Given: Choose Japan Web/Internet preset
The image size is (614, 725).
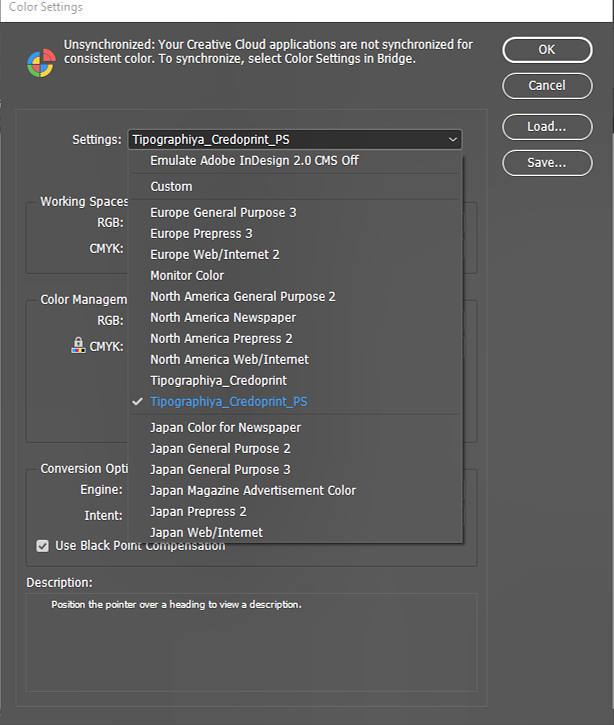Looking at the screenshot, I should point(295,532).
